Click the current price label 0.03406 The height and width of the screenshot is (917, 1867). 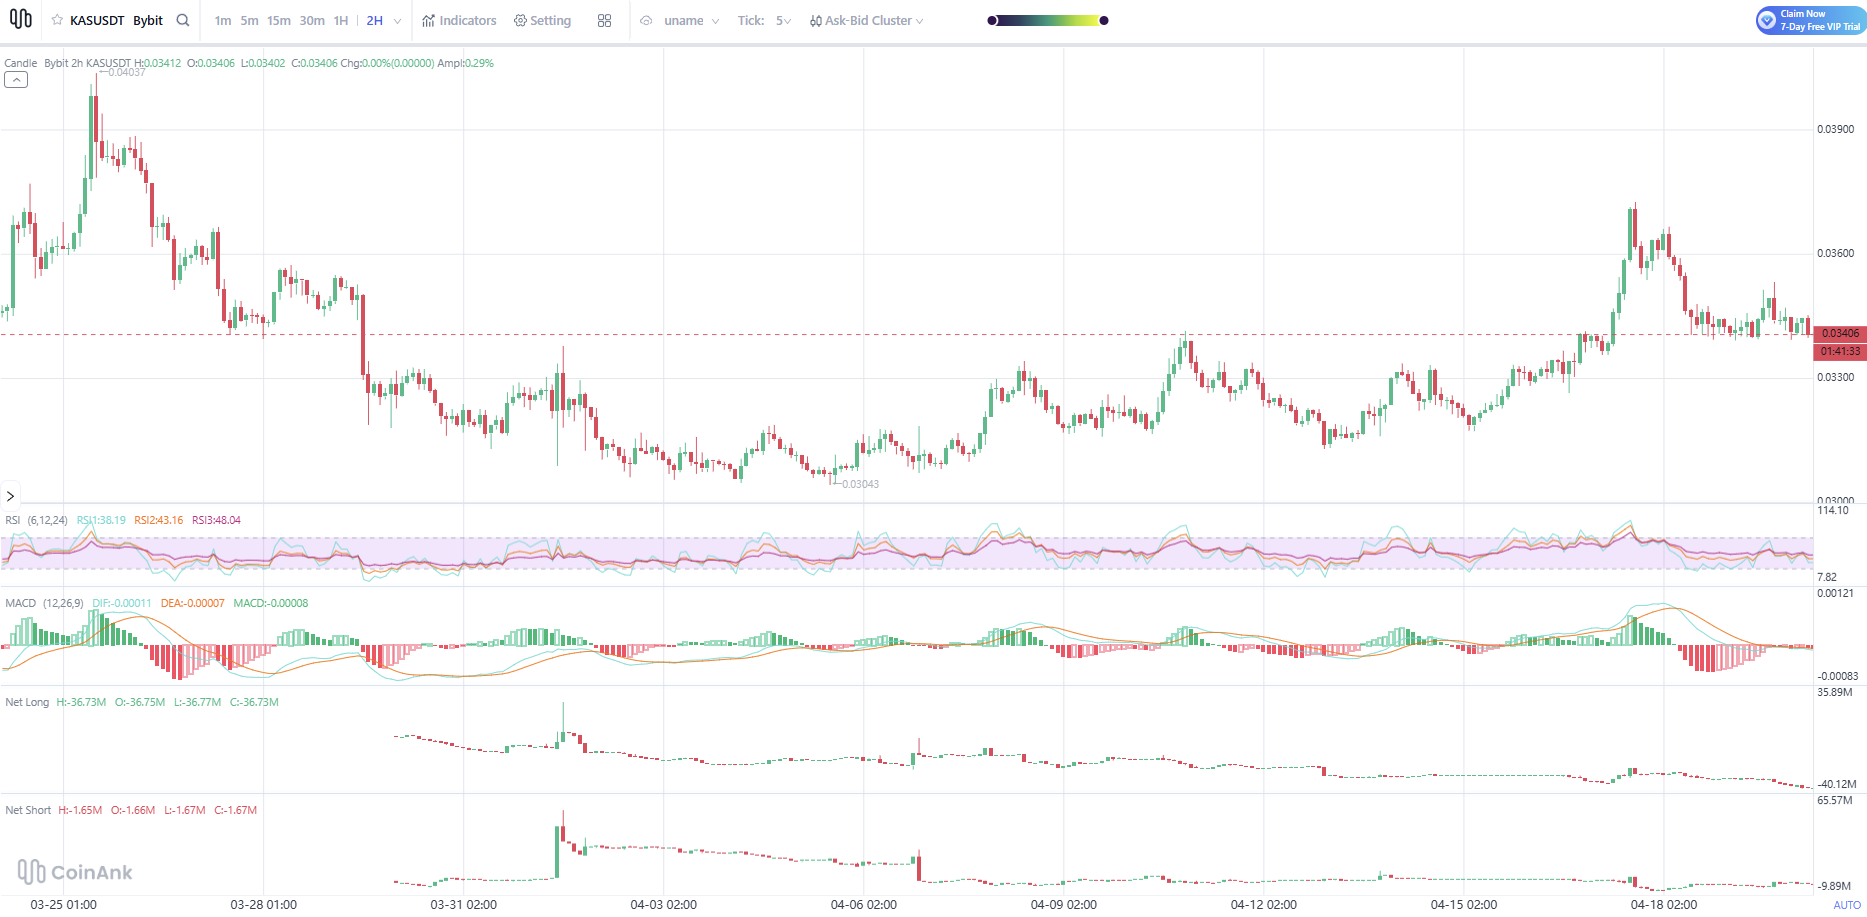pos(1840,333)
